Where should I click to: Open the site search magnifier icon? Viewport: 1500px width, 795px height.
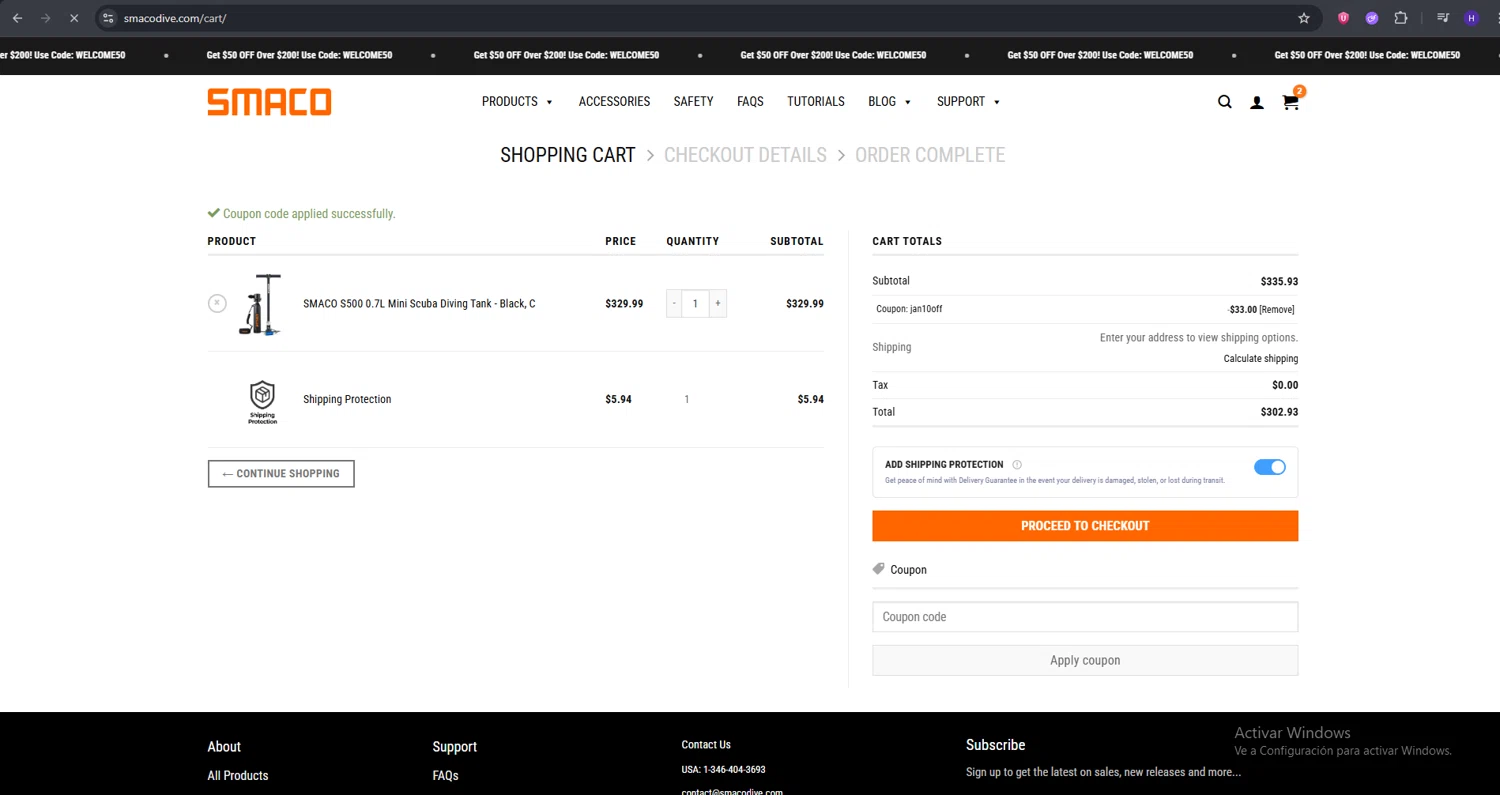pyautogui.click(x=1225, y=102)
